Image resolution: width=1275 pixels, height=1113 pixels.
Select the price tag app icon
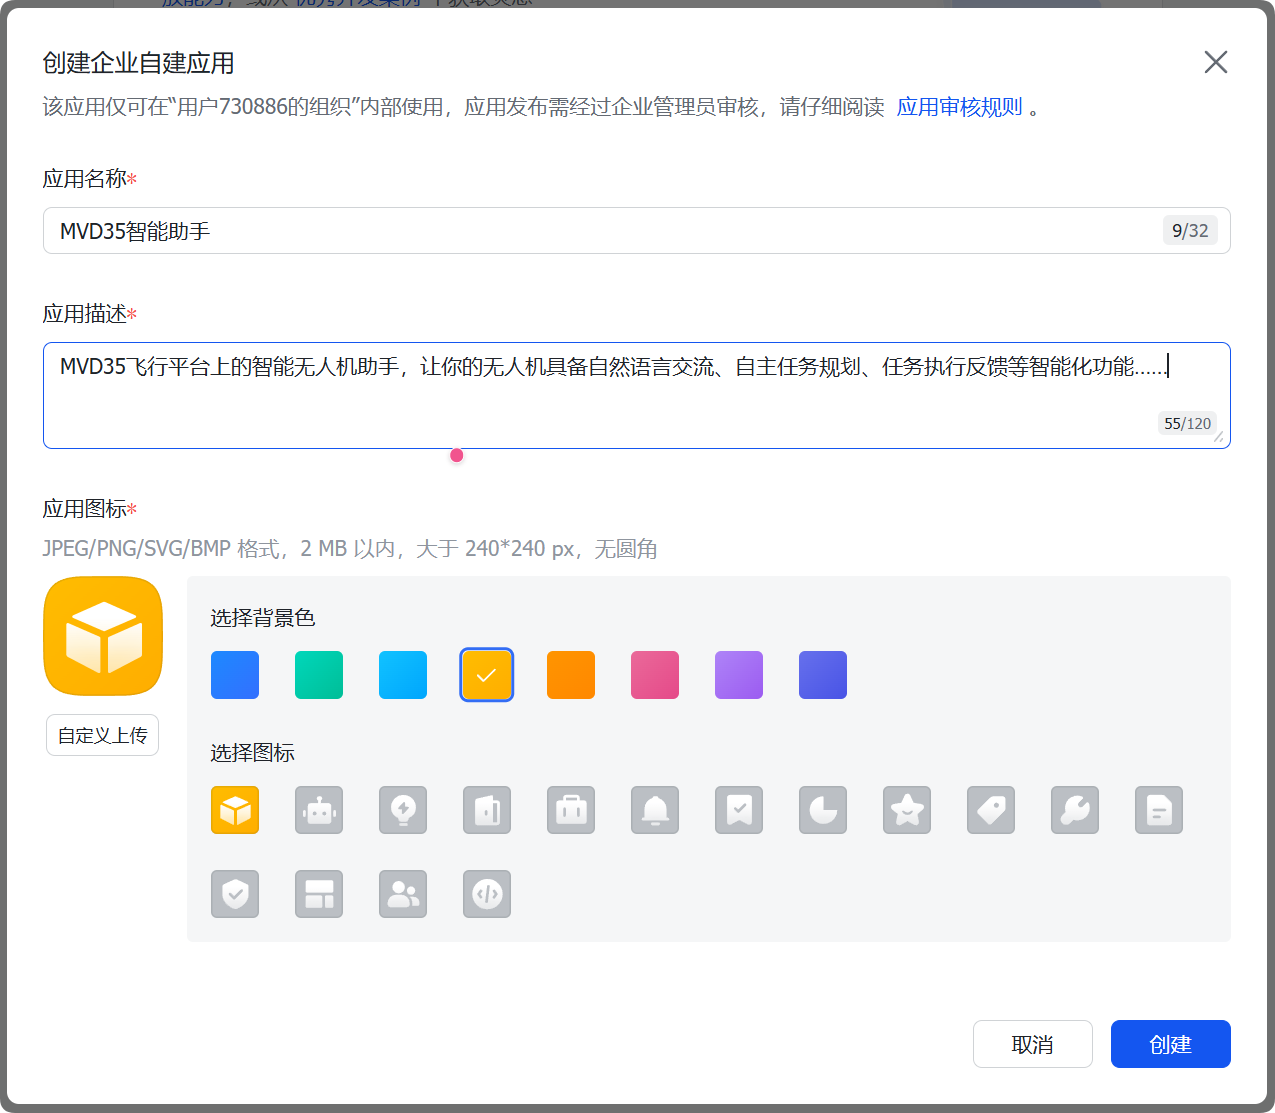coord(991,810)
